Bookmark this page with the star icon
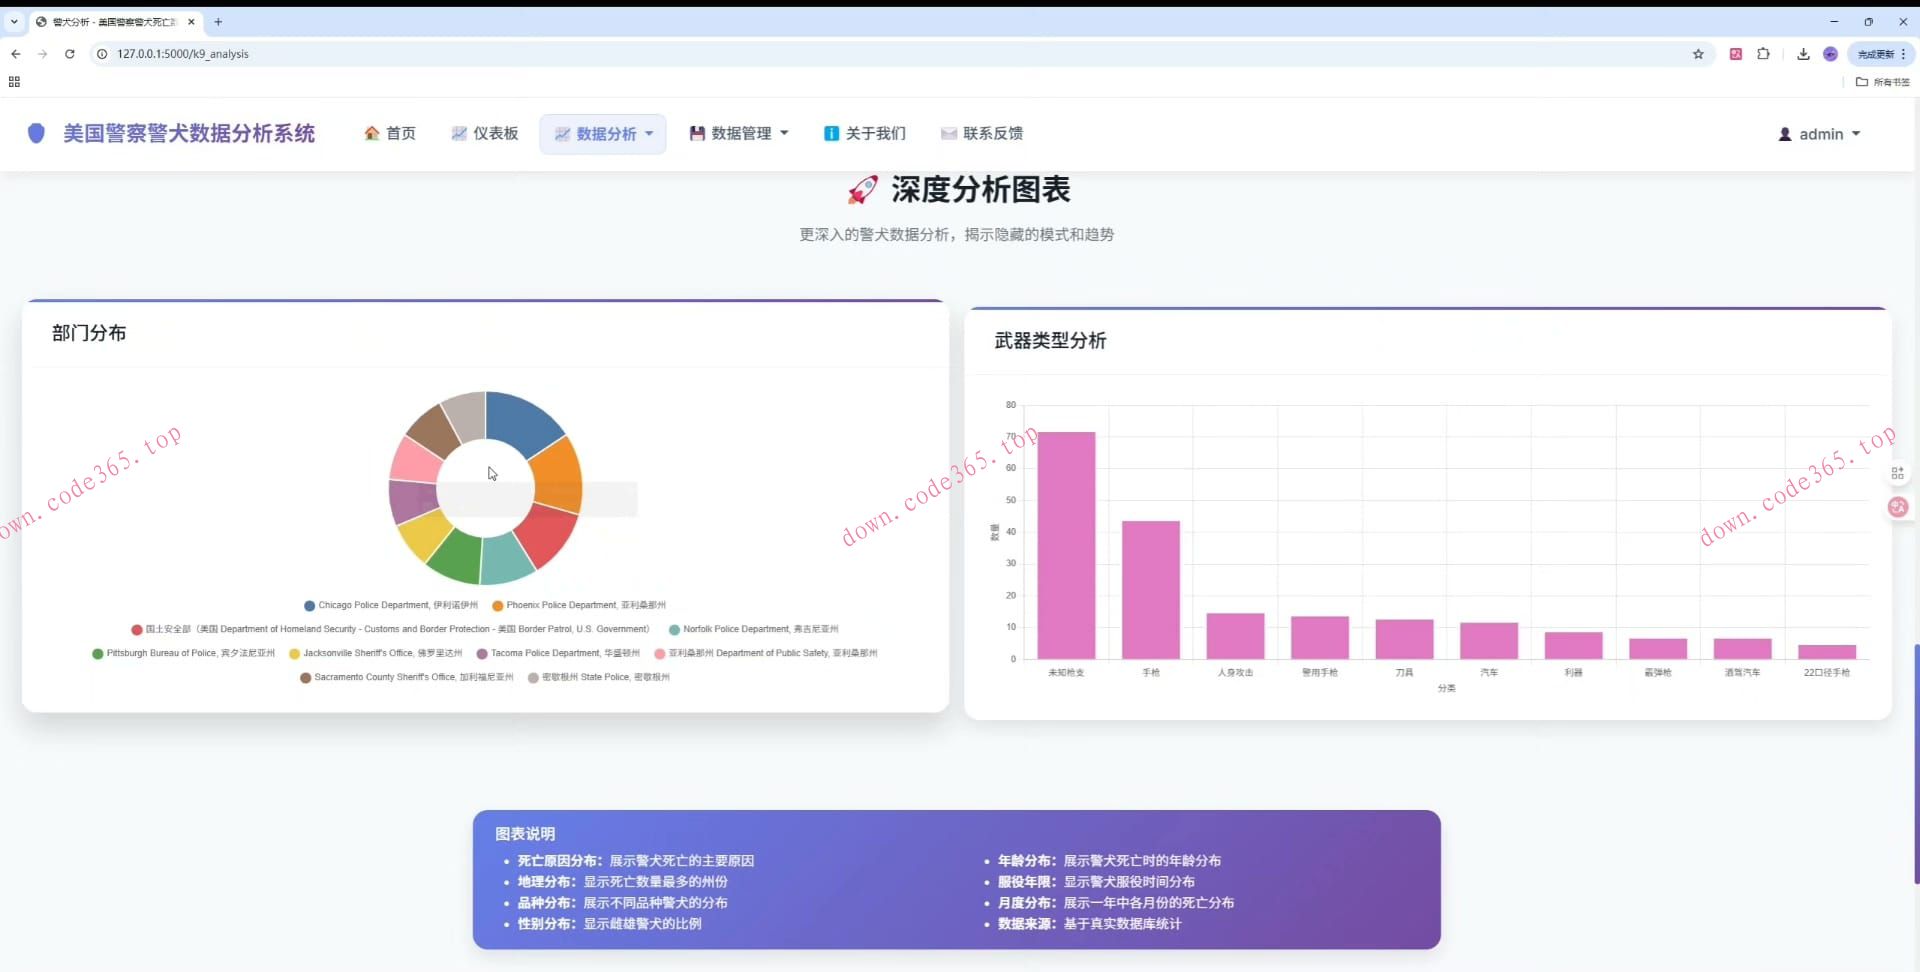This screenshot has width=1920, height=972. [x=1698, y=54]
